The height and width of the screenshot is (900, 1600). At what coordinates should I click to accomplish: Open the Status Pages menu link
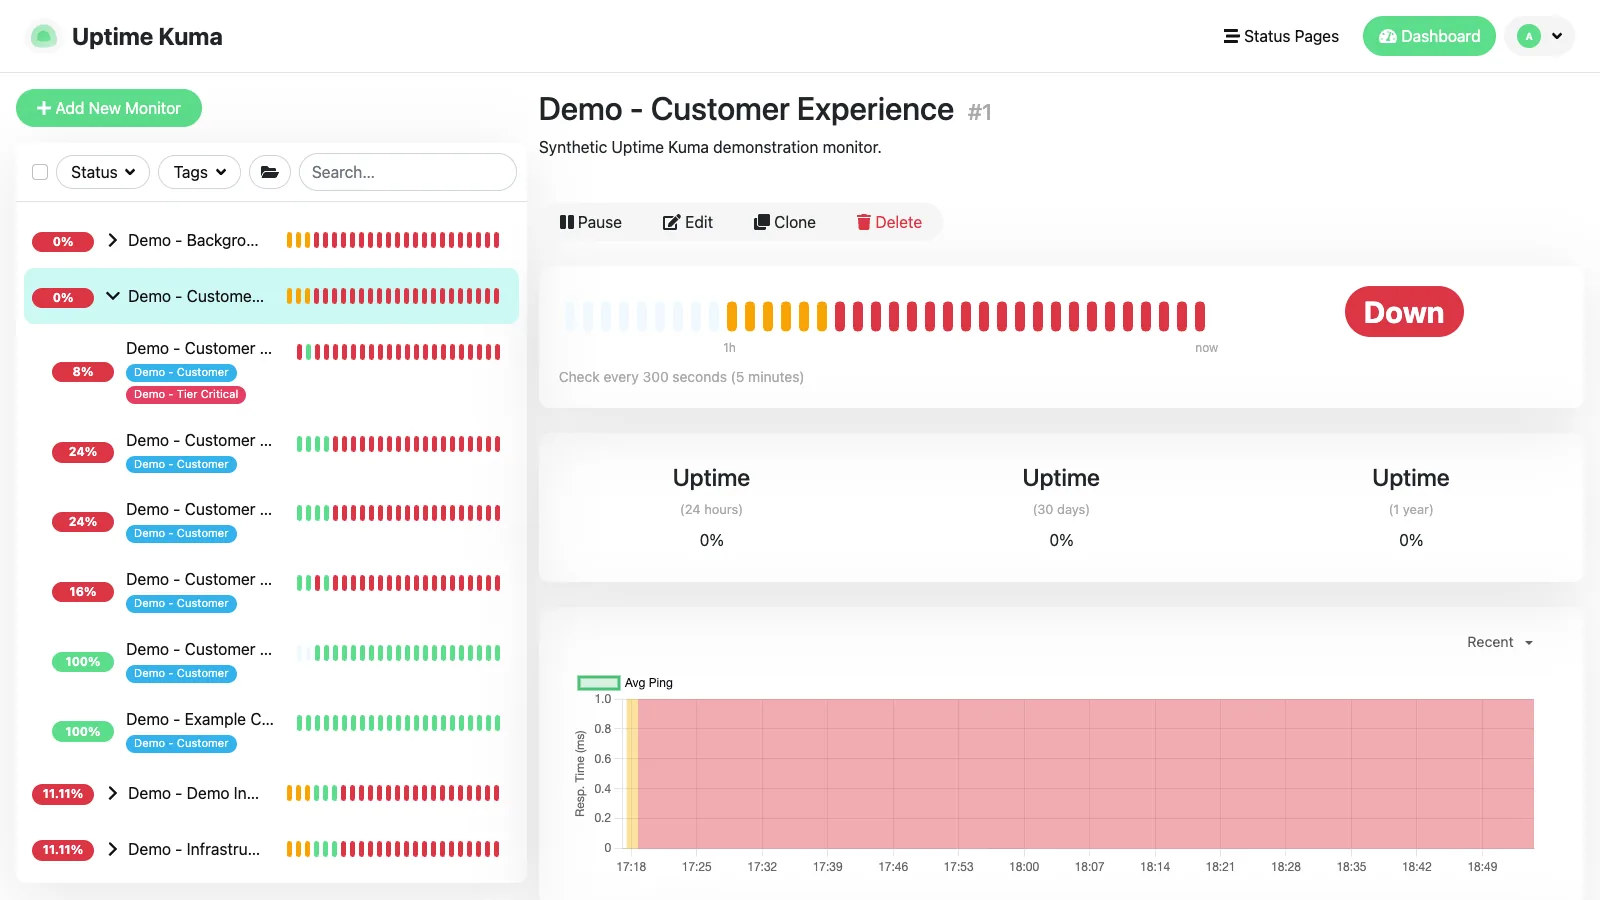tap(1281, 36)
